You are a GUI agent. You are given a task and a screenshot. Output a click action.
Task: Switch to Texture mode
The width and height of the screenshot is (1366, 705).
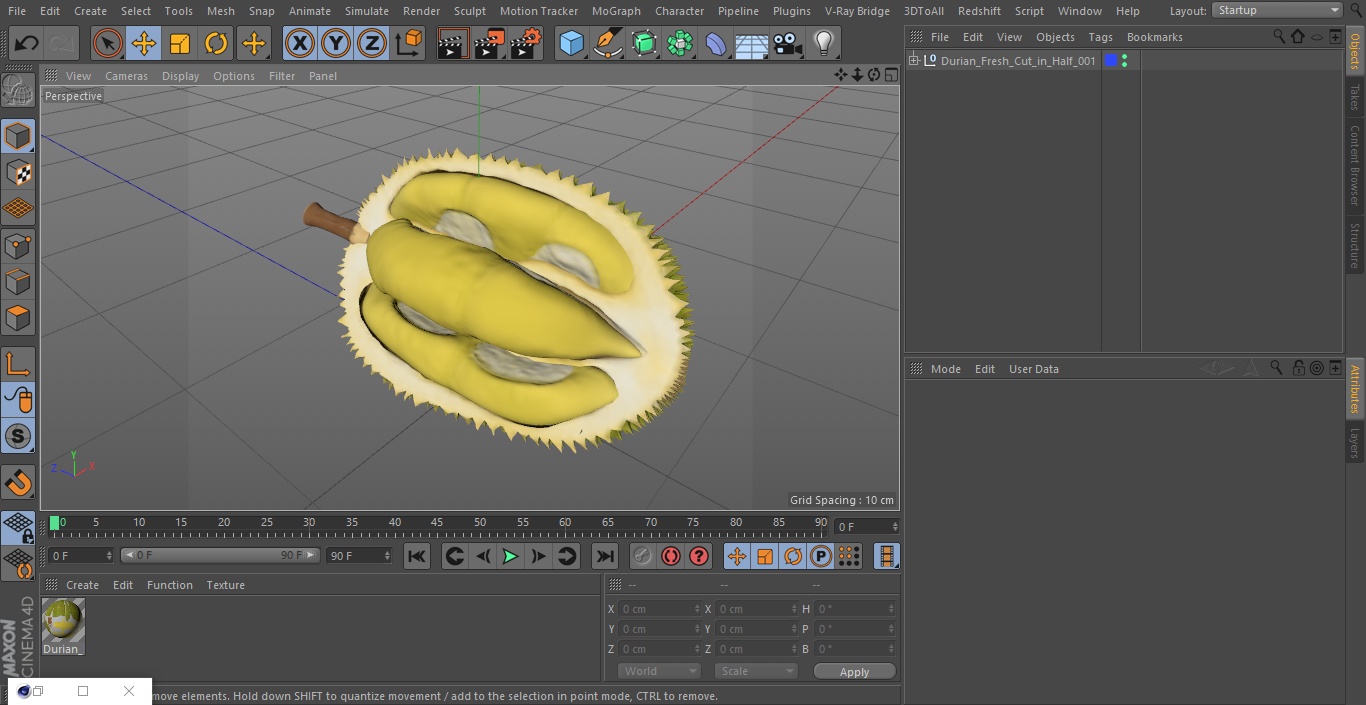(x=18, y=173)
